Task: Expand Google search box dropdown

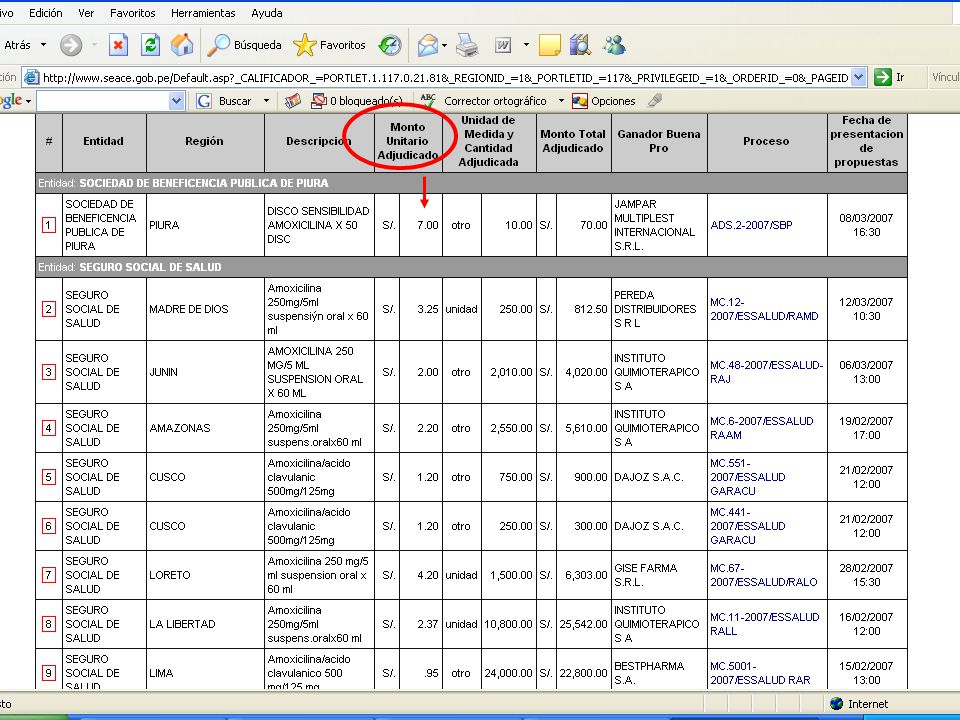Action: pos(176,101)
